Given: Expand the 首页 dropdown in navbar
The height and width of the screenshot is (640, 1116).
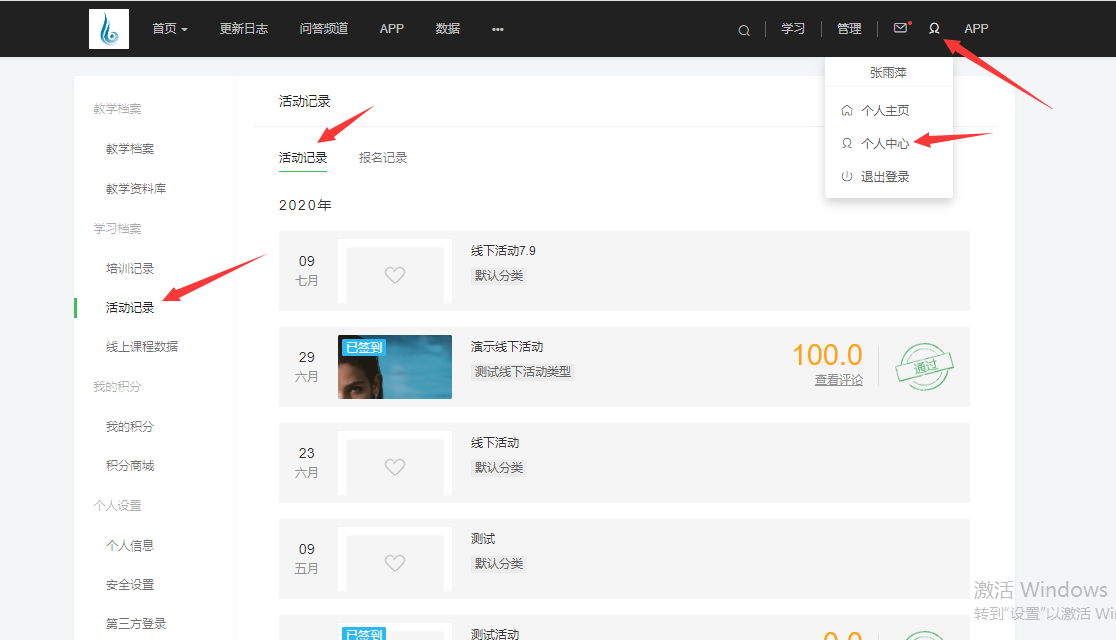Looking at the screenshot, I should (169, 28).
